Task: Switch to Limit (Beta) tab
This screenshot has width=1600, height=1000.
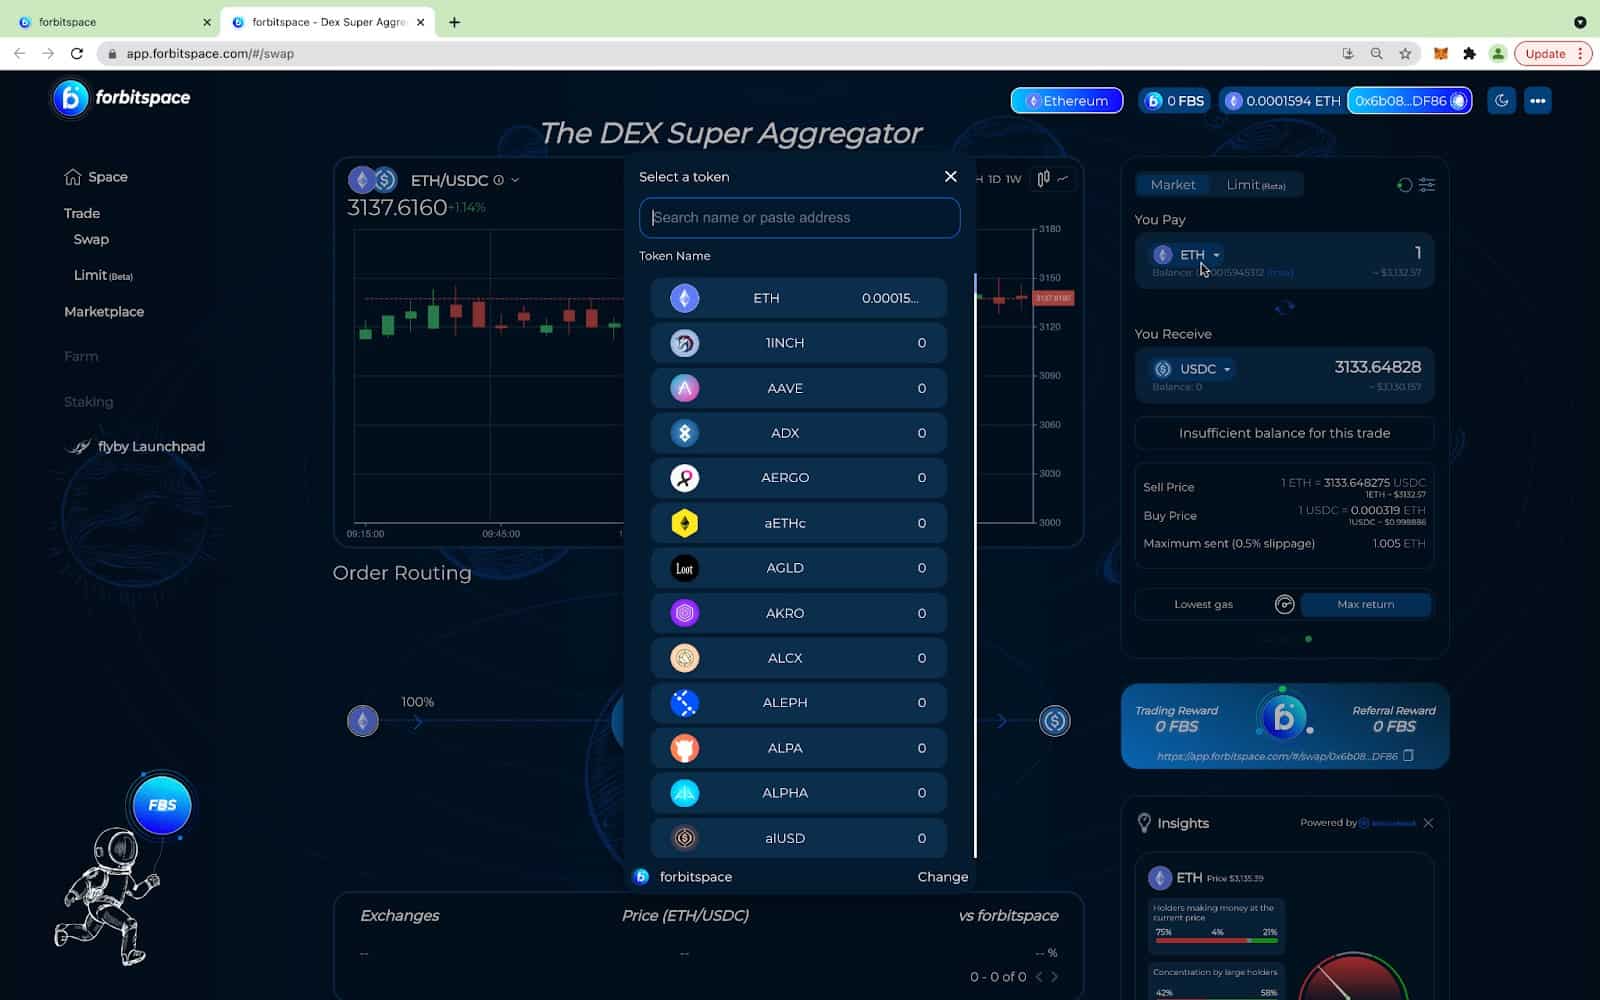Action: click(1256, 185)
